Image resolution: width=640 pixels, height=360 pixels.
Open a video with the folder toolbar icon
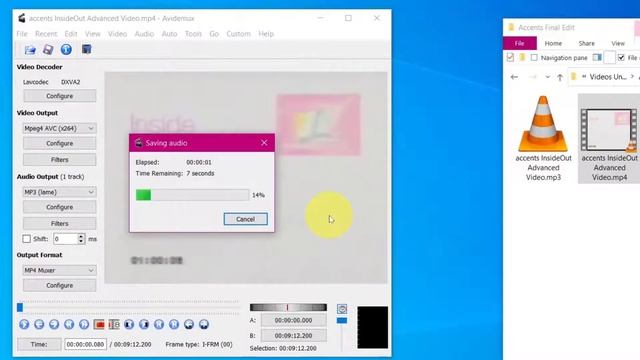30,50
